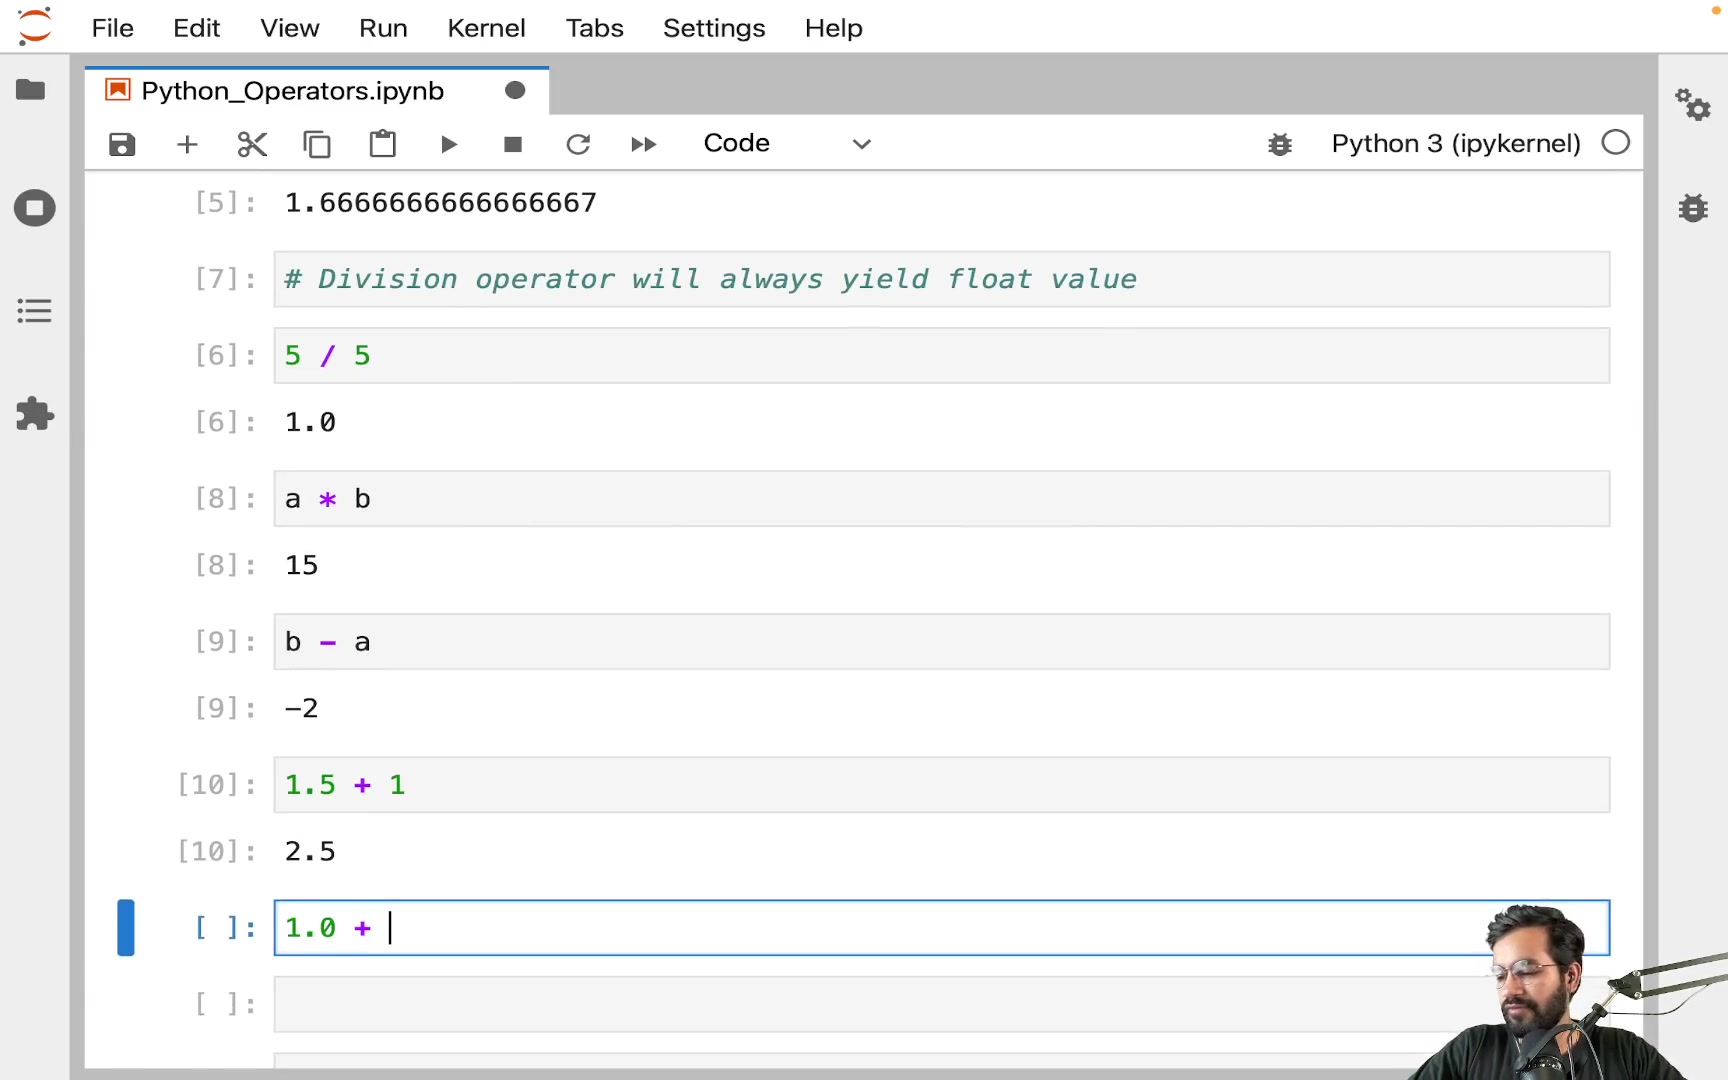Insert a new cell with plus icon

pyautogui.click(x=187, y=145)
